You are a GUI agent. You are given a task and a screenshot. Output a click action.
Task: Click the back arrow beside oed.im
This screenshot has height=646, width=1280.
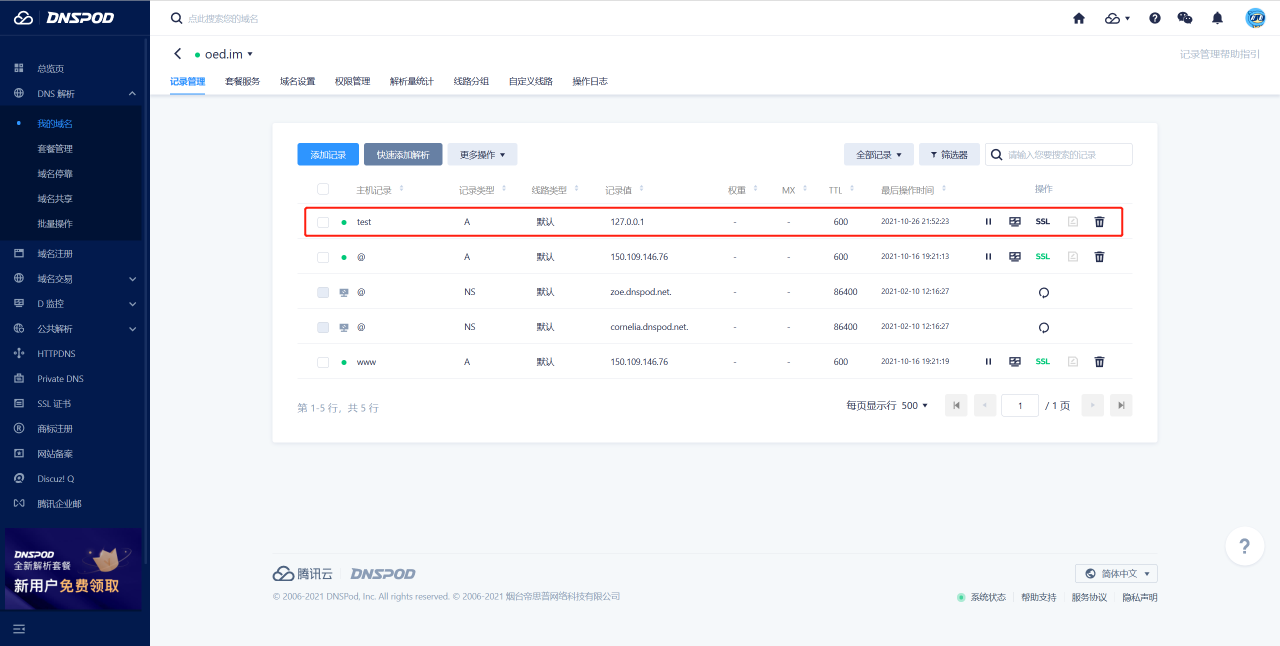point(178,54)
